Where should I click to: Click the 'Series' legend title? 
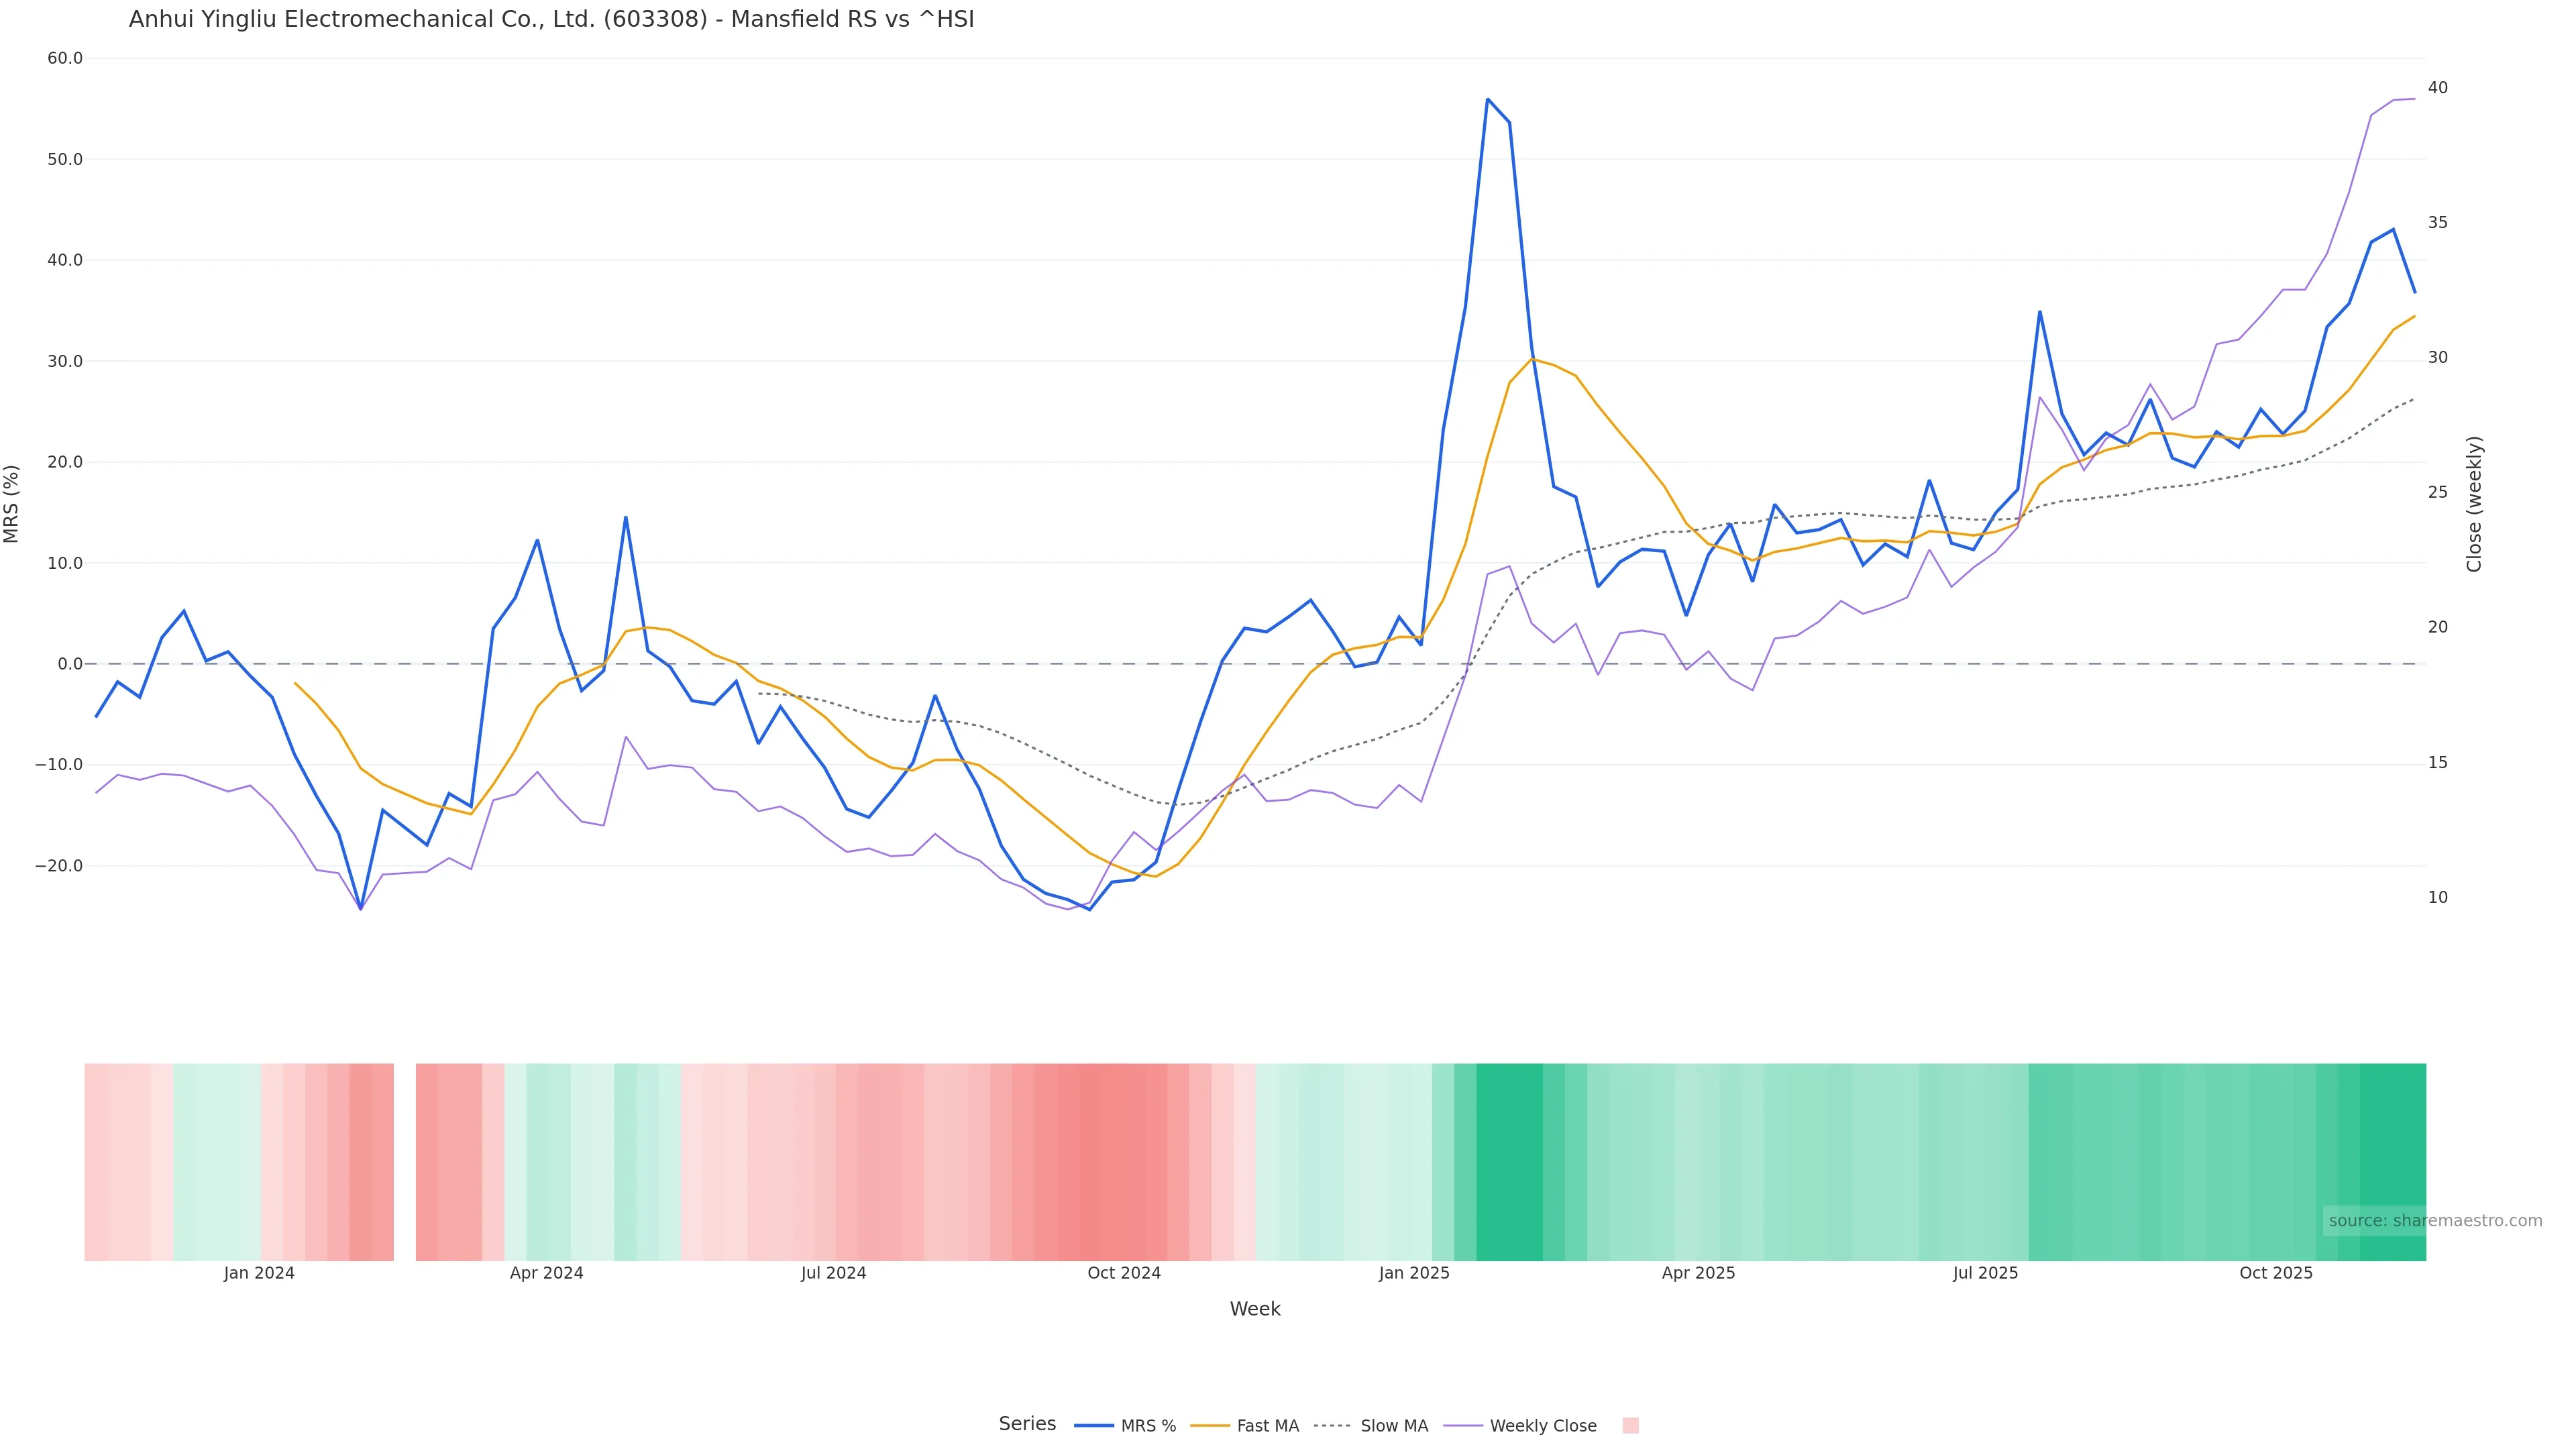click(x=1027, y=1424)
